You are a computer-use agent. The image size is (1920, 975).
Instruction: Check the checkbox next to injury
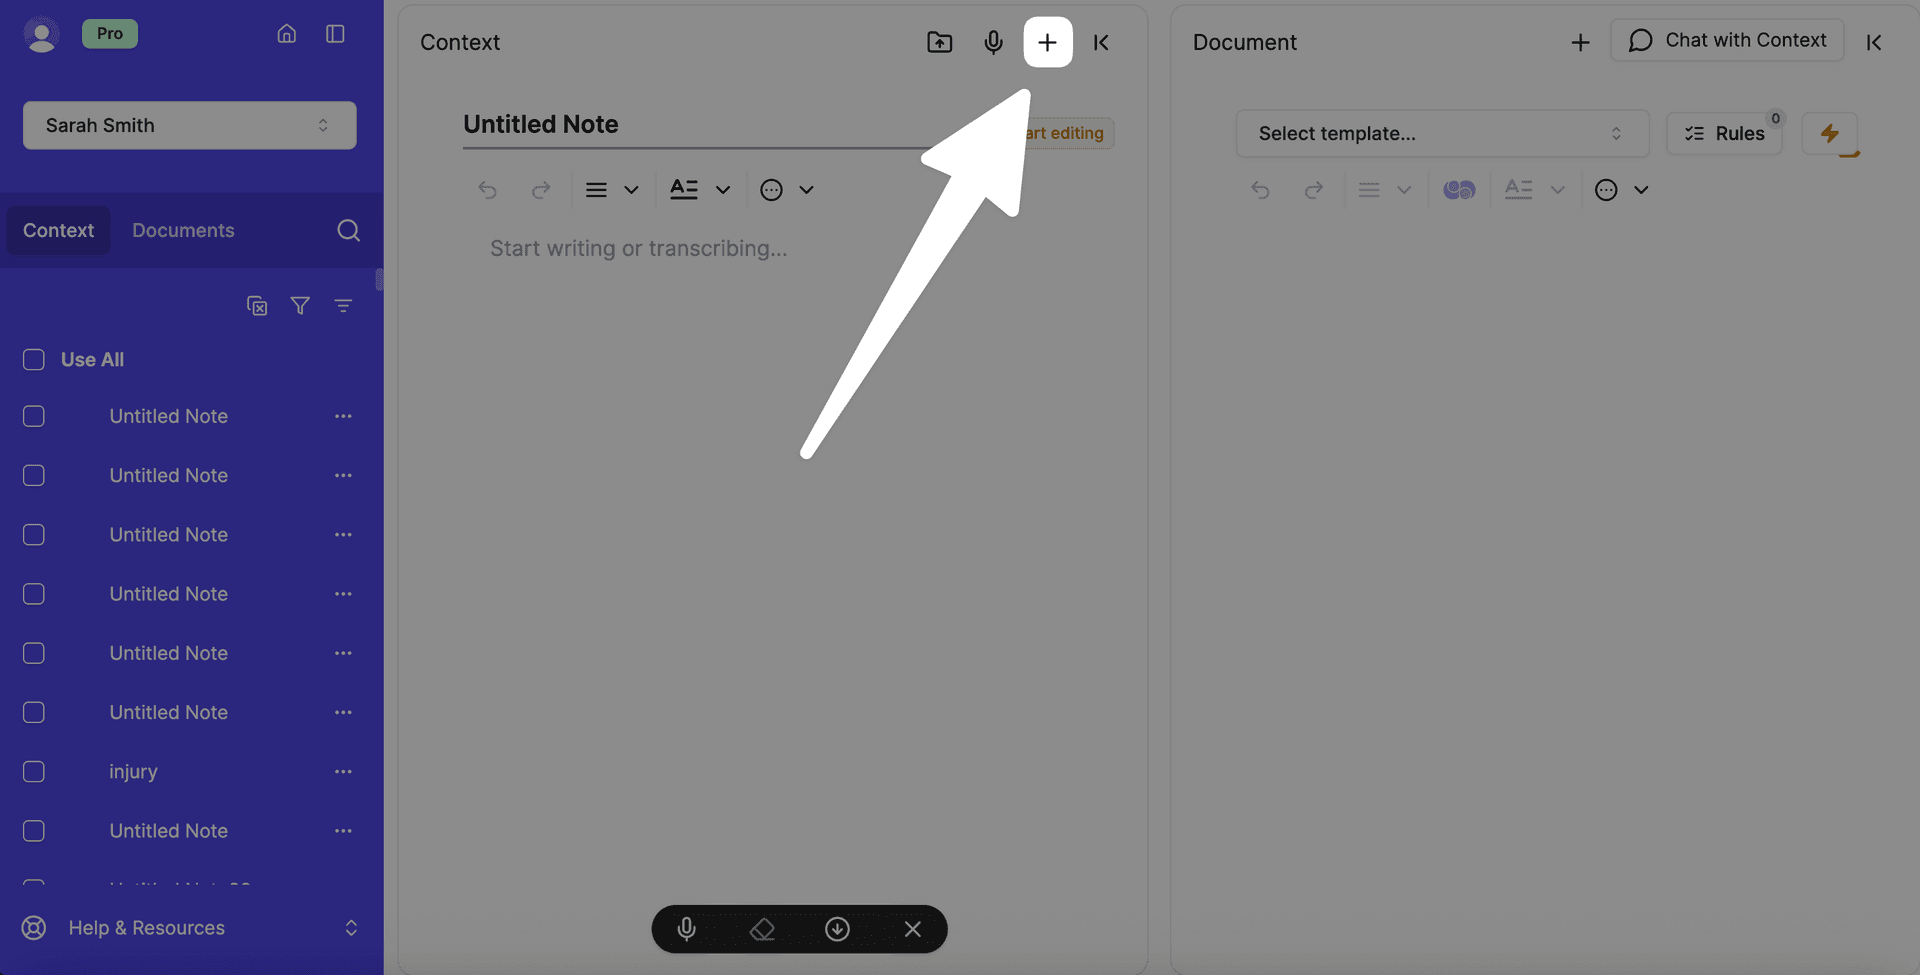tap(33, 771)
